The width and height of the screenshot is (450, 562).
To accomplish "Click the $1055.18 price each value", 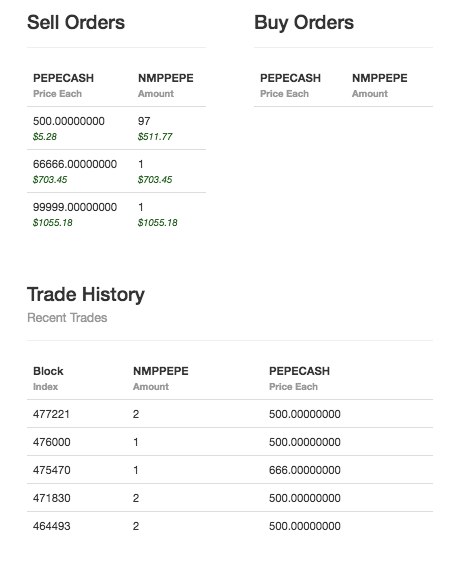I will tap(53, 223).
